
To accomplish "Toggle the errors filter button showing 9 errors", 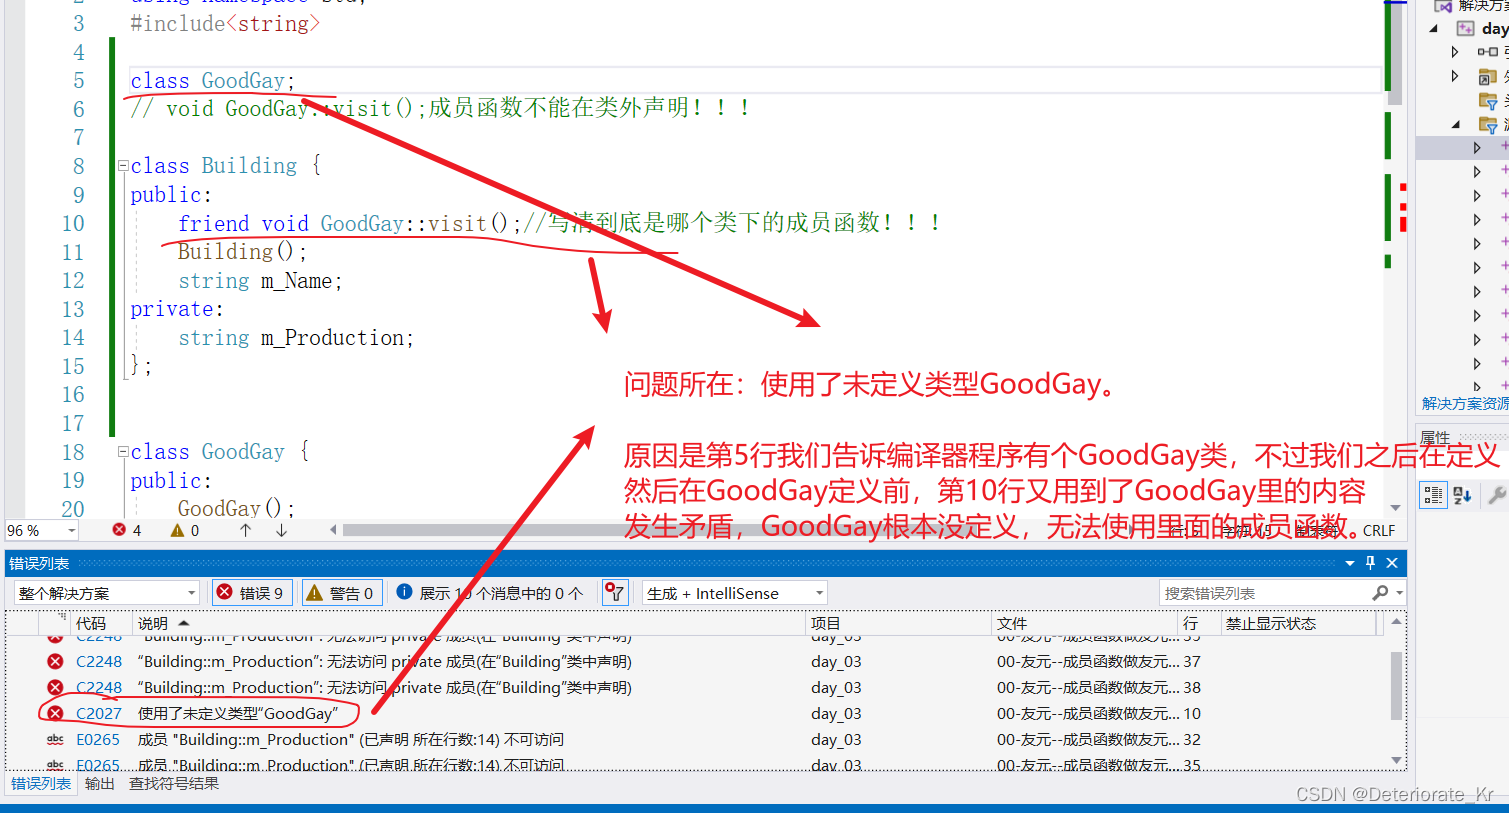I will [x=253, y=593].
